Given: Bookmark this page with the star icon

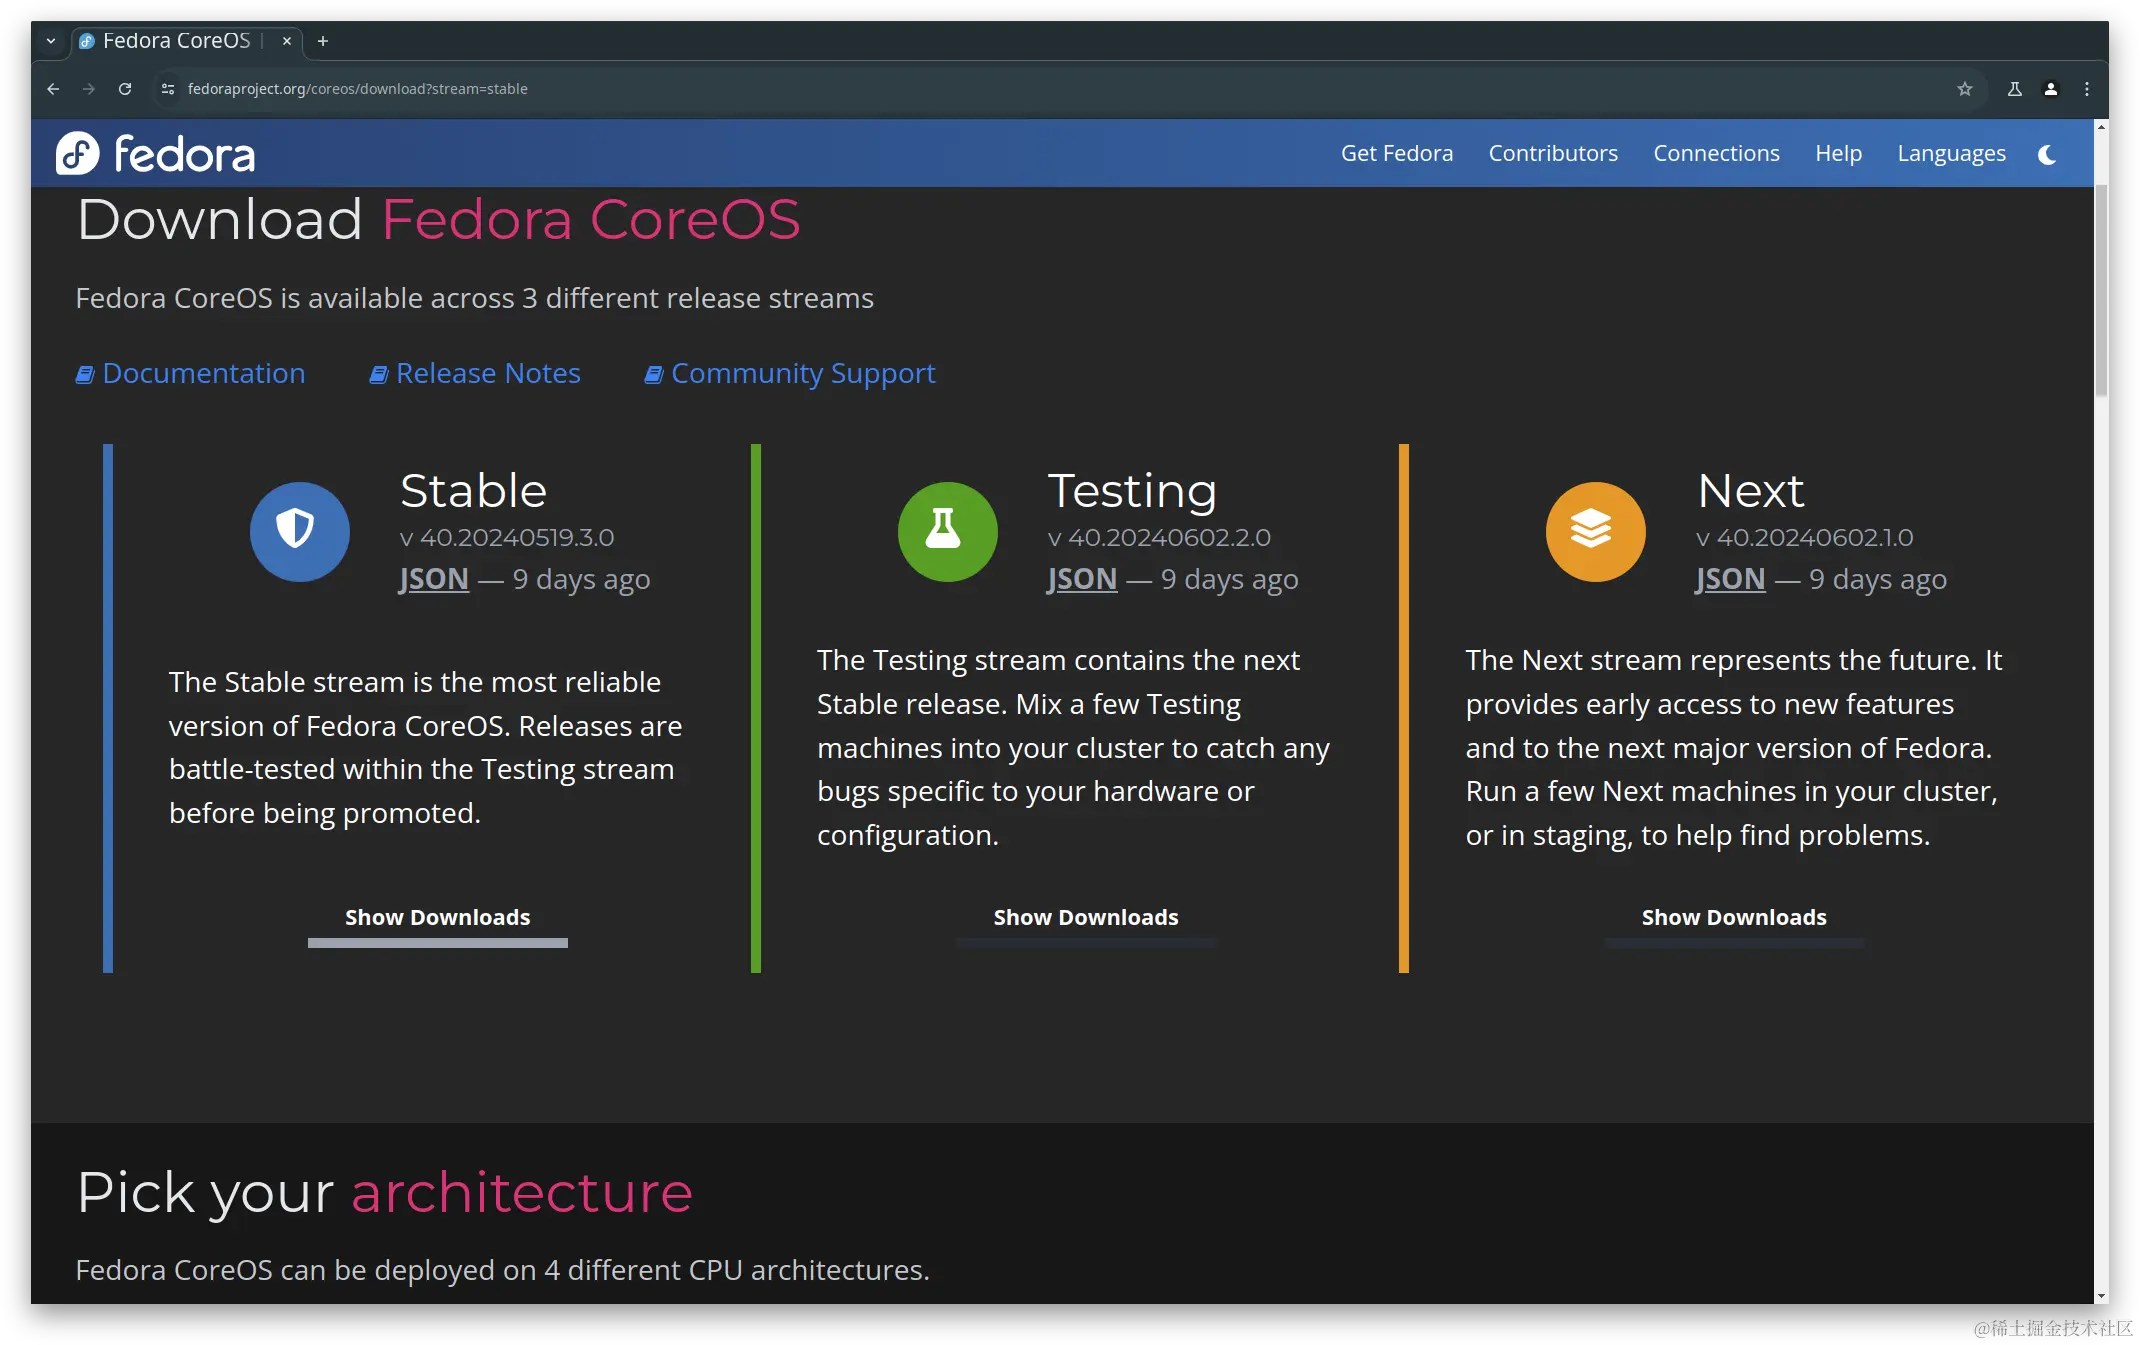Looking at the screenshot, I should click(x=1965, y=89).
